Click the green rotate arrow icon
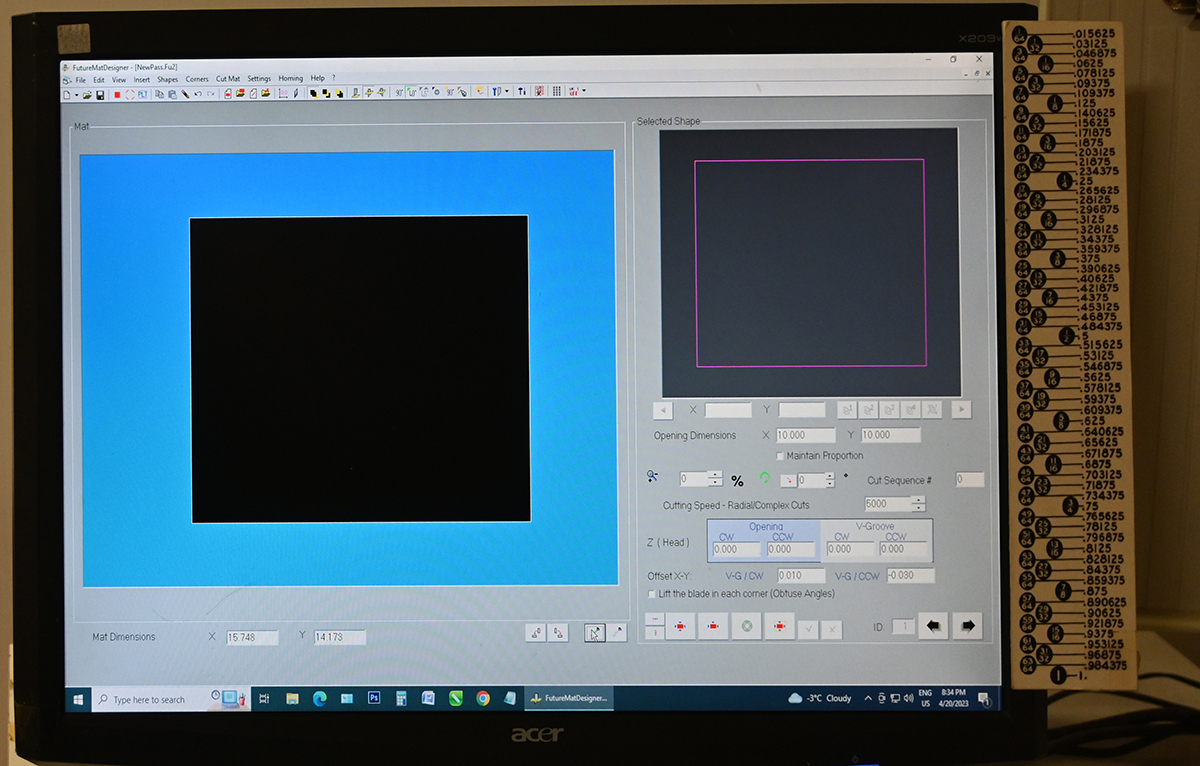The image size is (1200, 766). click(765, 477)
